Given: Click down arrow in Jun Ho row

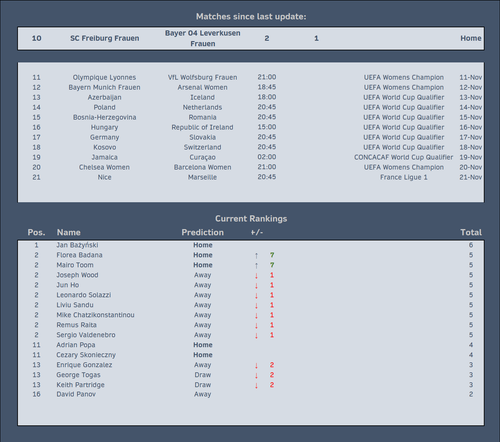Looking at the screenshot, I should pos(256,286).
